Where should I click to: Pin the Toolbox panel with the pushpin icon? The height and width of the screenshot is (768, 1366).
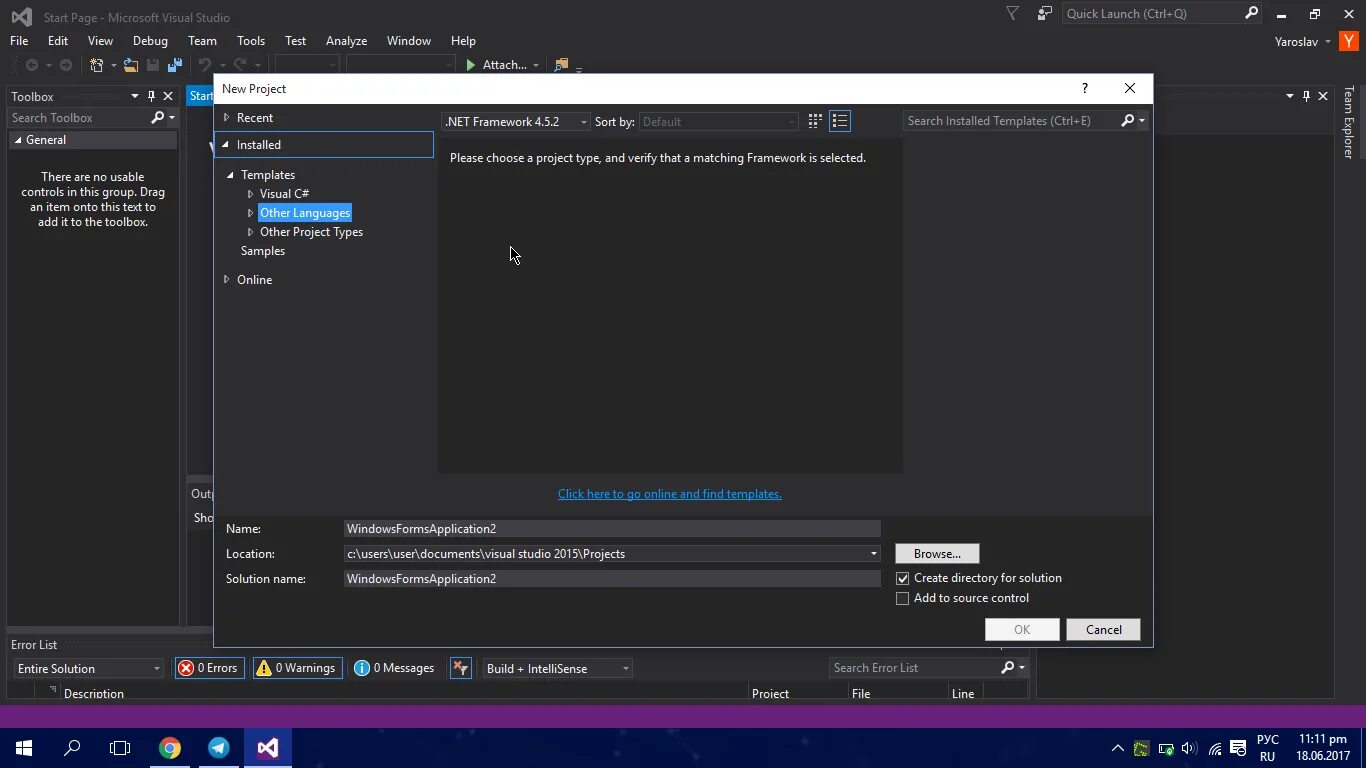(152, 96)
